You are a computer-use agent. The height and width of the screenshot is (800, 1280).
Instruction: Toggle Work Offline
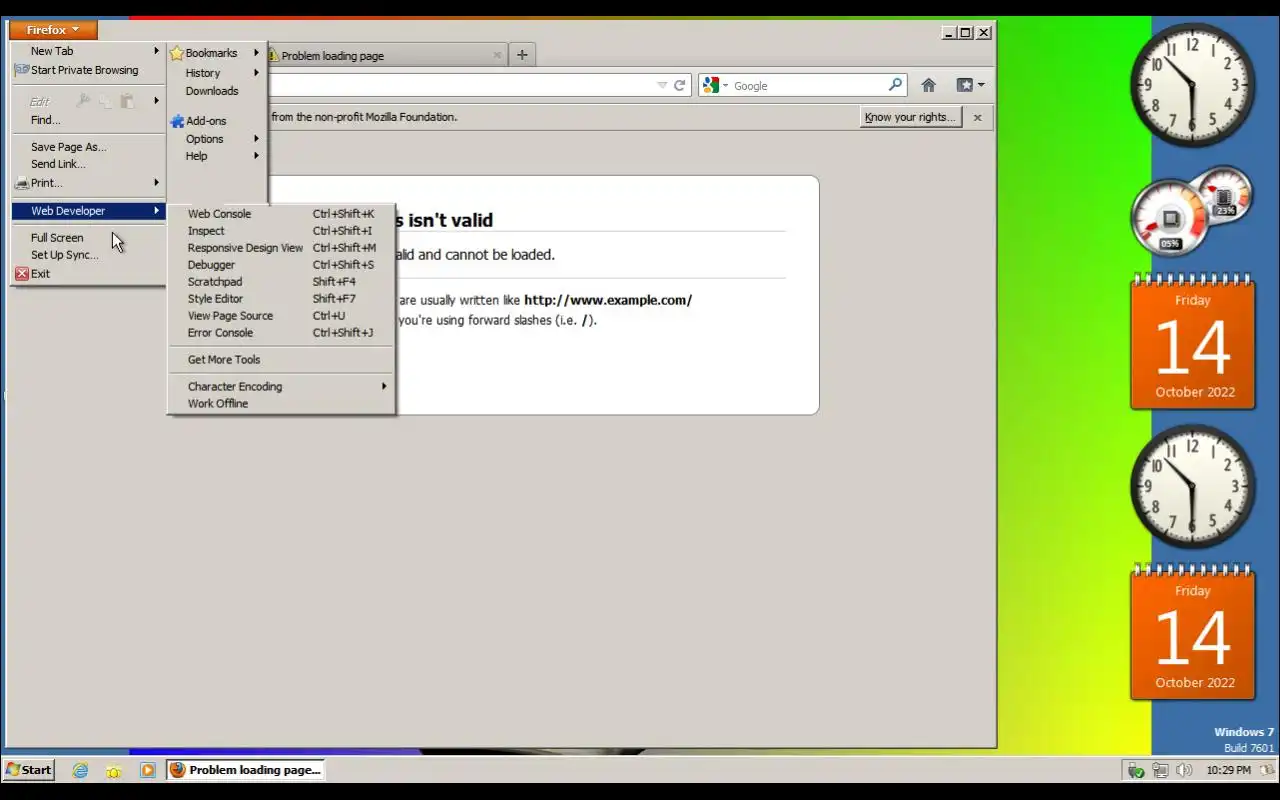coord(281,404)
